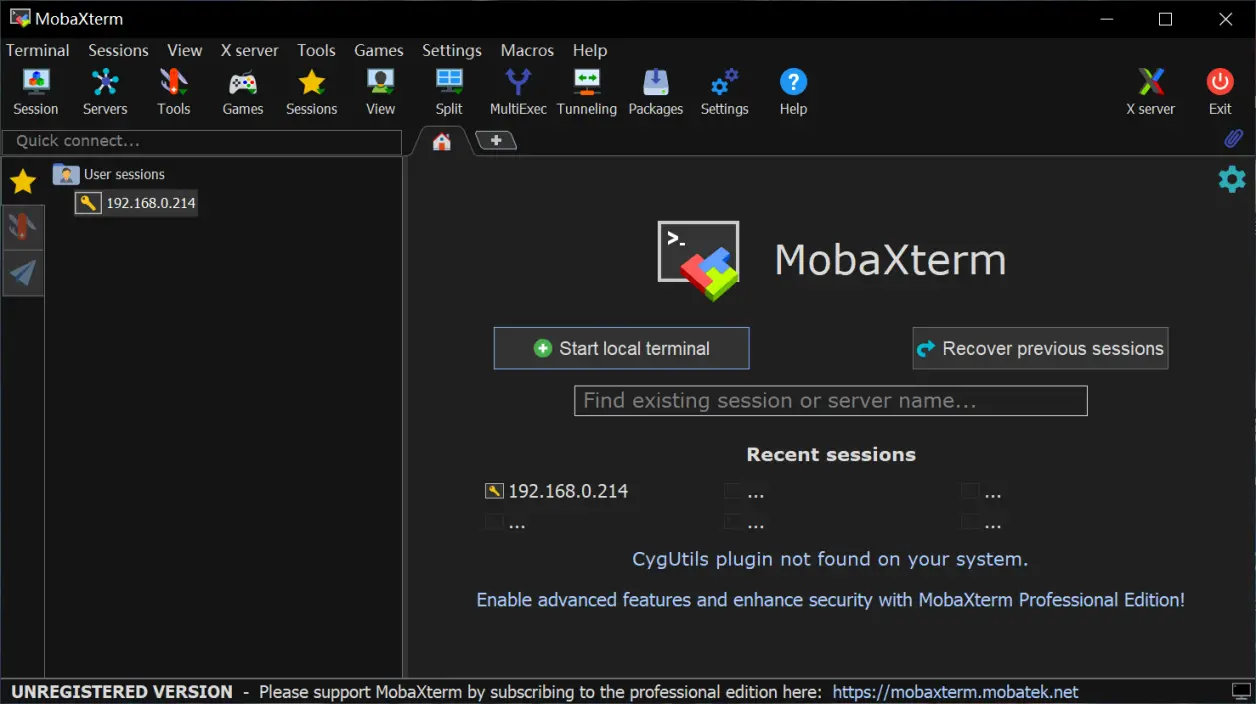Click the MobaXterm logo in title bar

(20, 18)
